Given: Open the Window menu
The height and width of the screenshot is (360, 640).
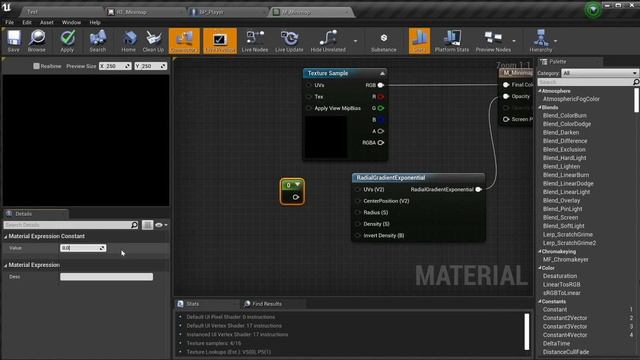Looking at the screenshot, I should pyautogui.click(x=71, y=22).
